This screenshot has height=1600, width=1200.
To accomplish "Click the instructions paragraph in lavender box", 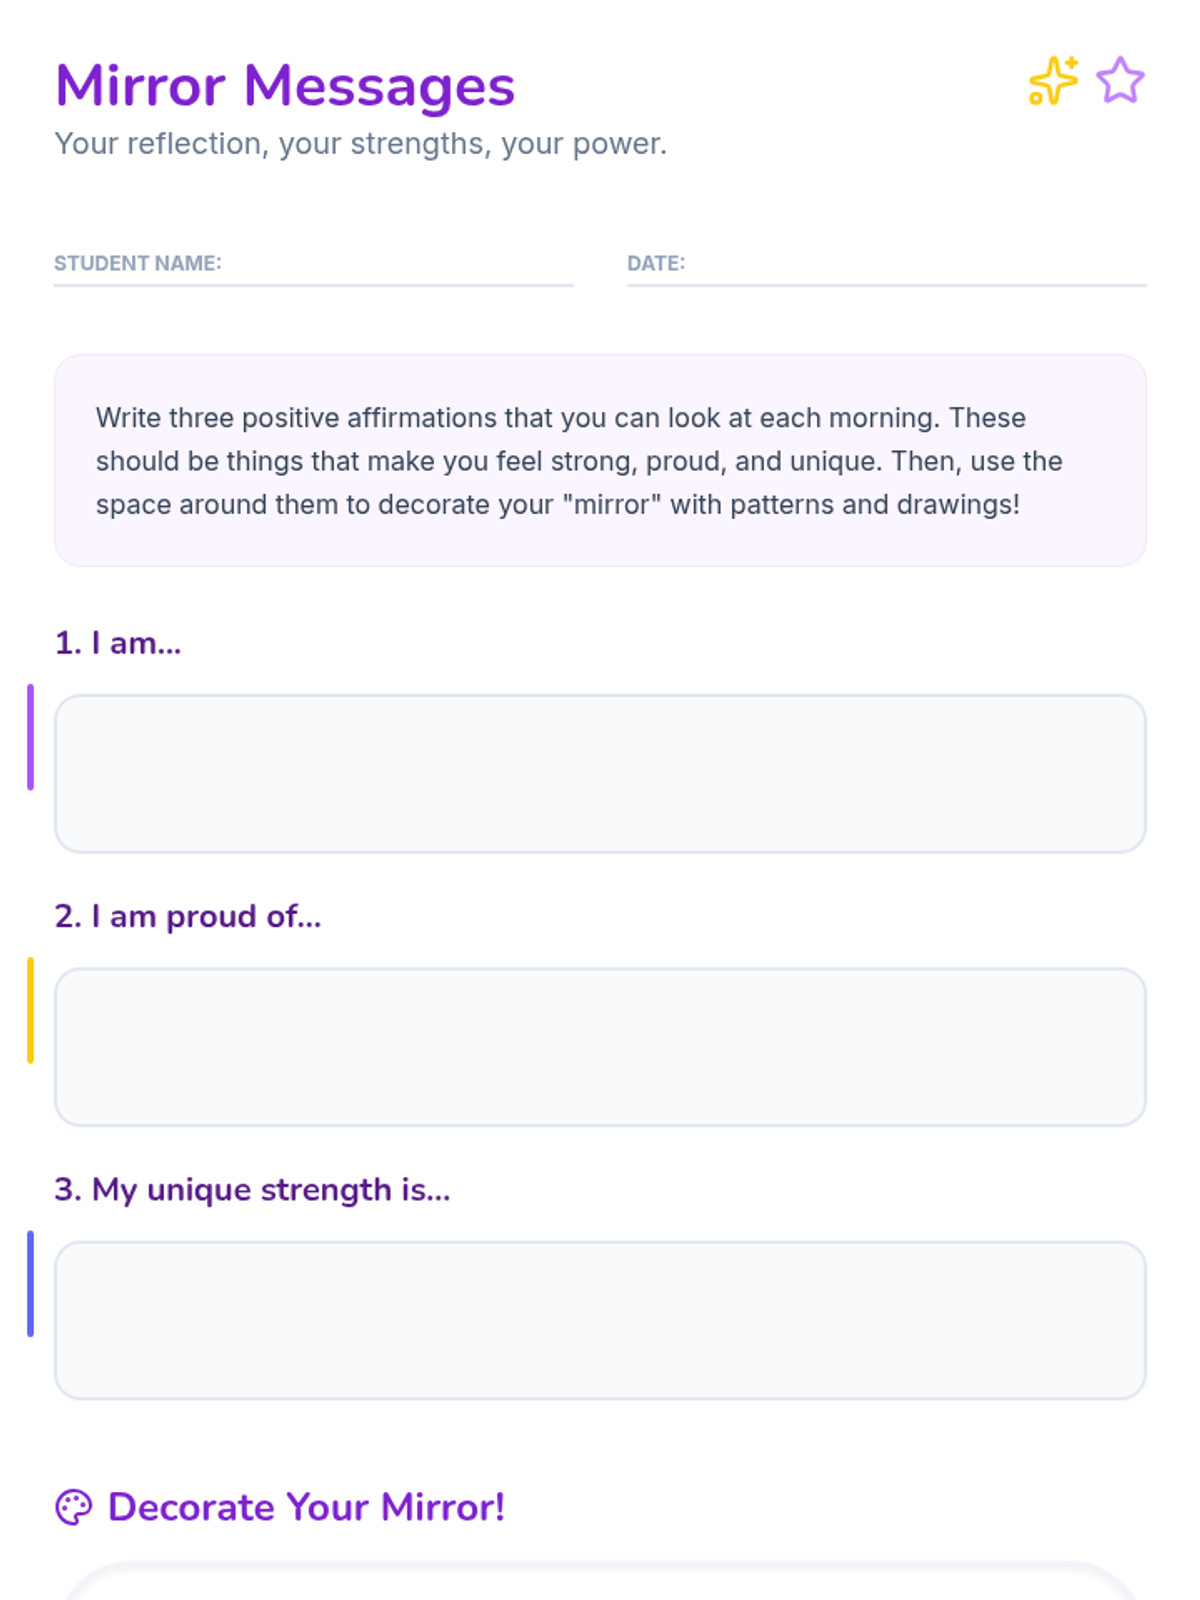I will click(580, 461).
